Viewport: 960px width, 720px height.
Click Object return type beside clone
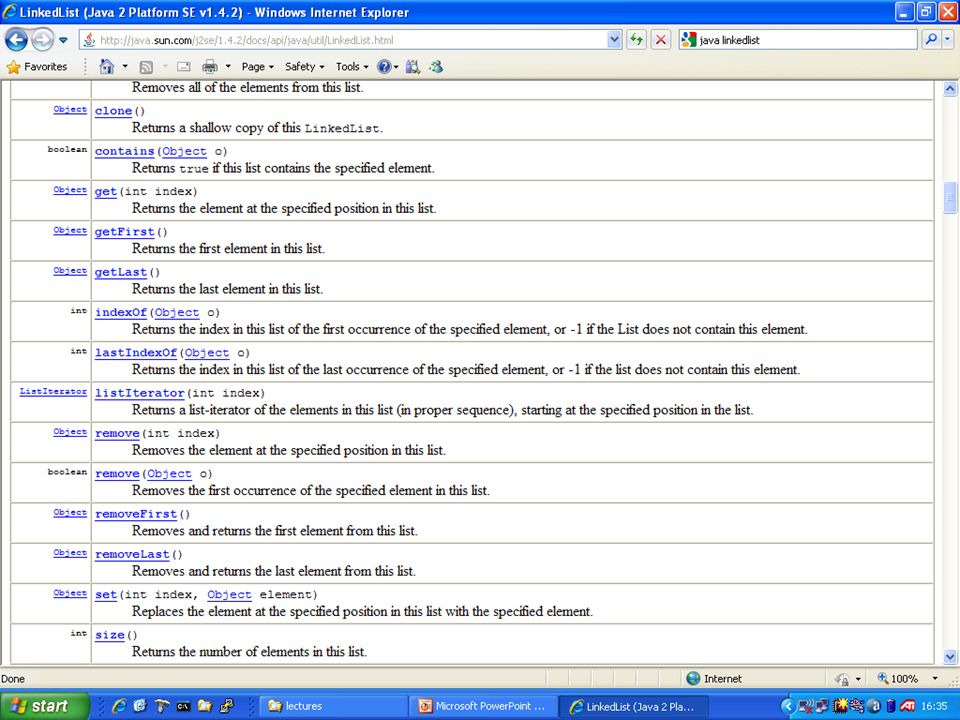70,109
